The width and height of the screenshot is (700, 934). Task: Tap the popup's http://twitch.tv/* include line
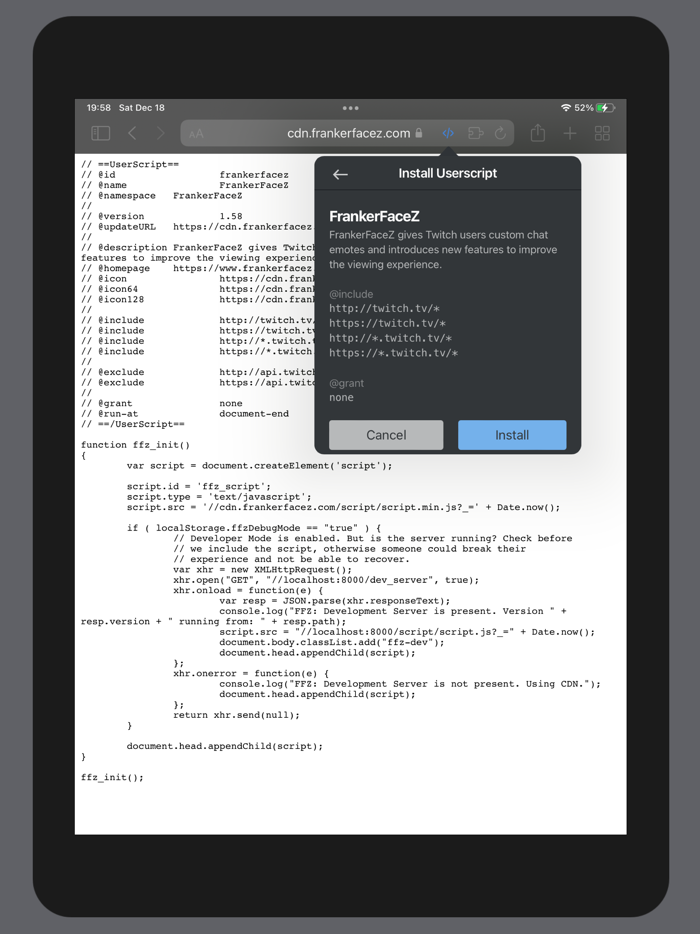[384, 309]
